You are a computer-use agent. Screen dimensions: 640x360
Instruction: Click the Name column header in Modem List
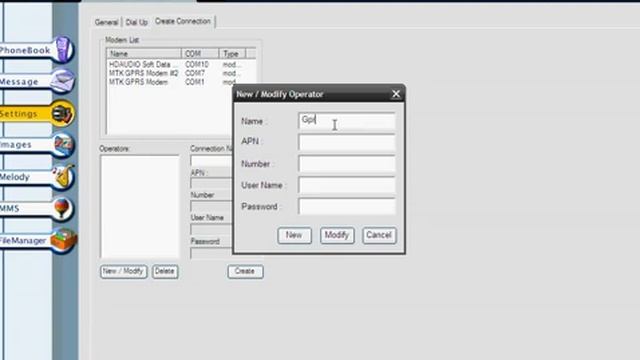click(144, 54)
